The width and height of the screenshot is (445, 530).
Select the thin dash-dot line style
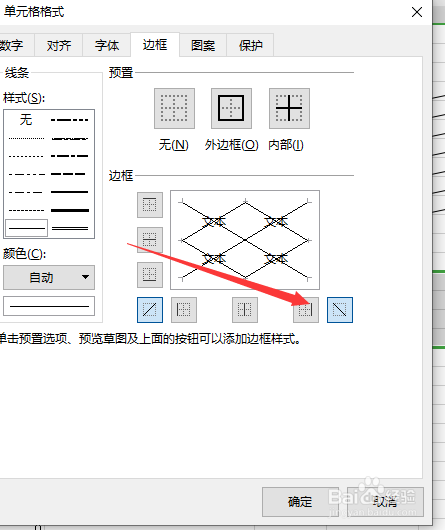[x=26, y=192]
